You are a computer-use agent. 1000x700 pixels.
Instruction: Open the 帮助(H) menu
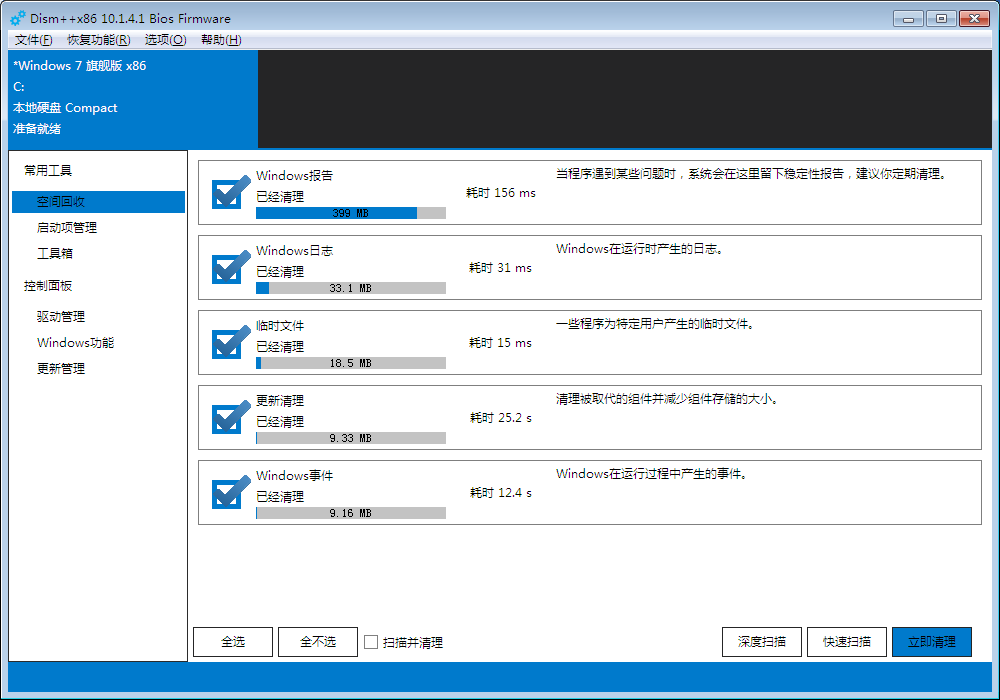click(x=221, y=40)
